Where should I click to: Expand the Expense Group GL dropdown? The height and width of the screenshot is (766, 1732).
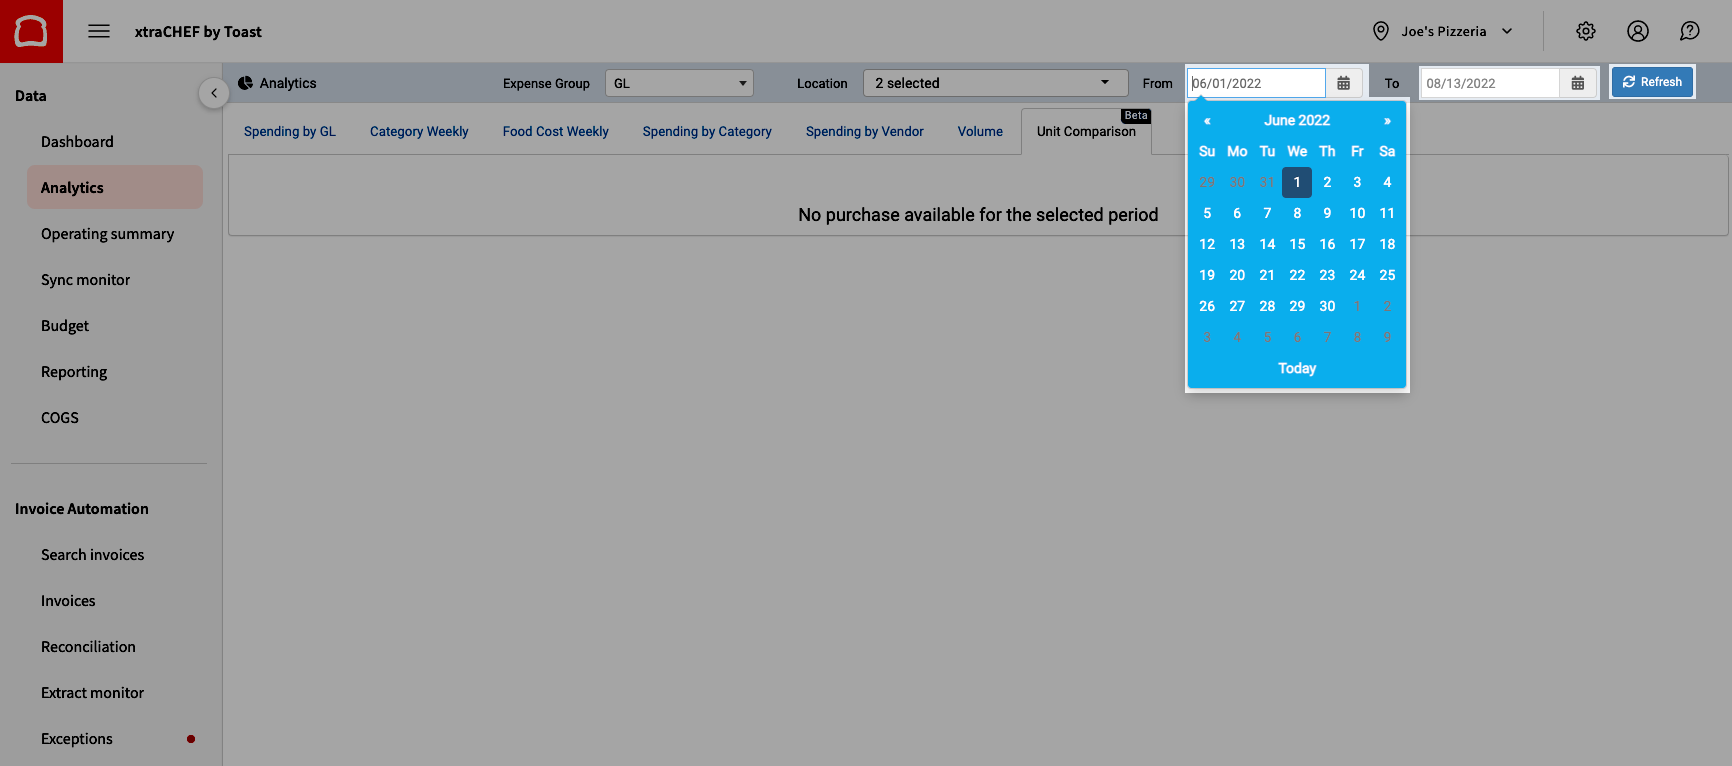click(679, 83)
